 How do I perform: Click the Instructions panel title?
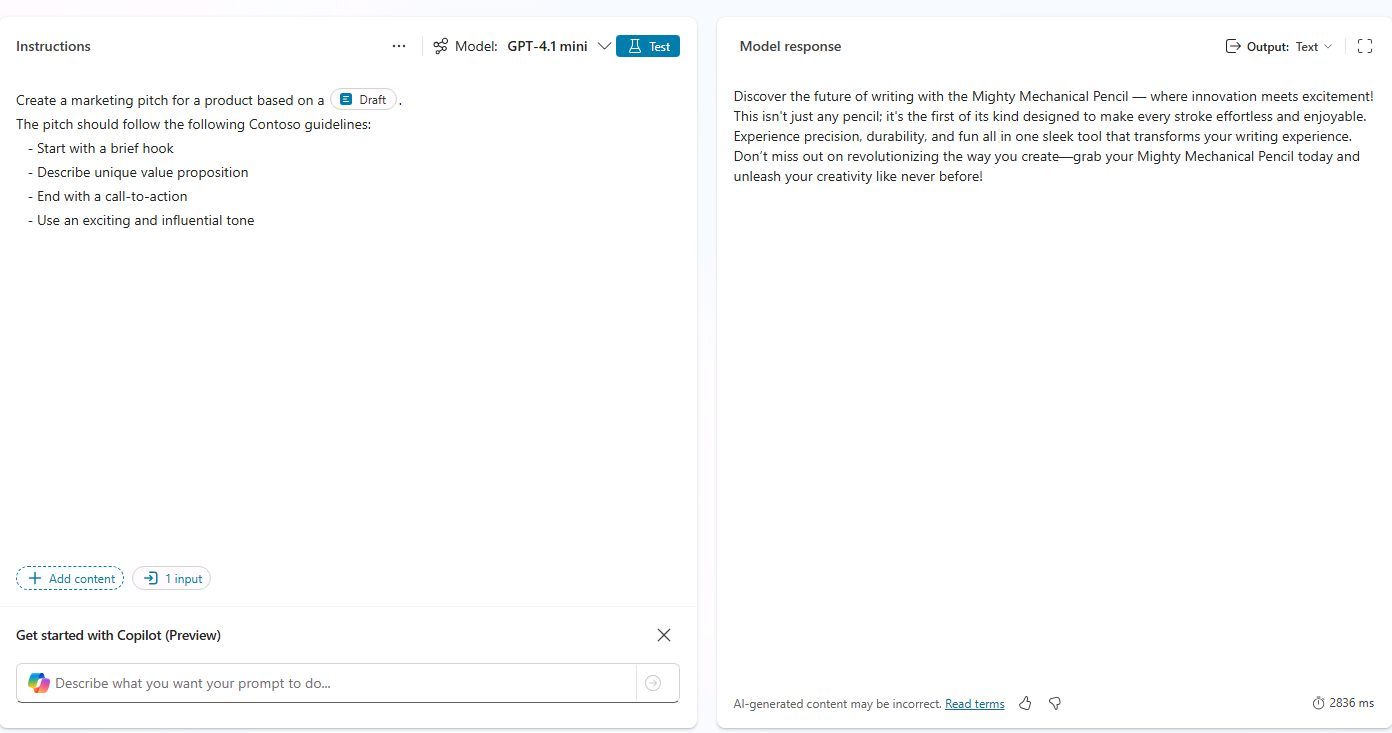point(52,46)
